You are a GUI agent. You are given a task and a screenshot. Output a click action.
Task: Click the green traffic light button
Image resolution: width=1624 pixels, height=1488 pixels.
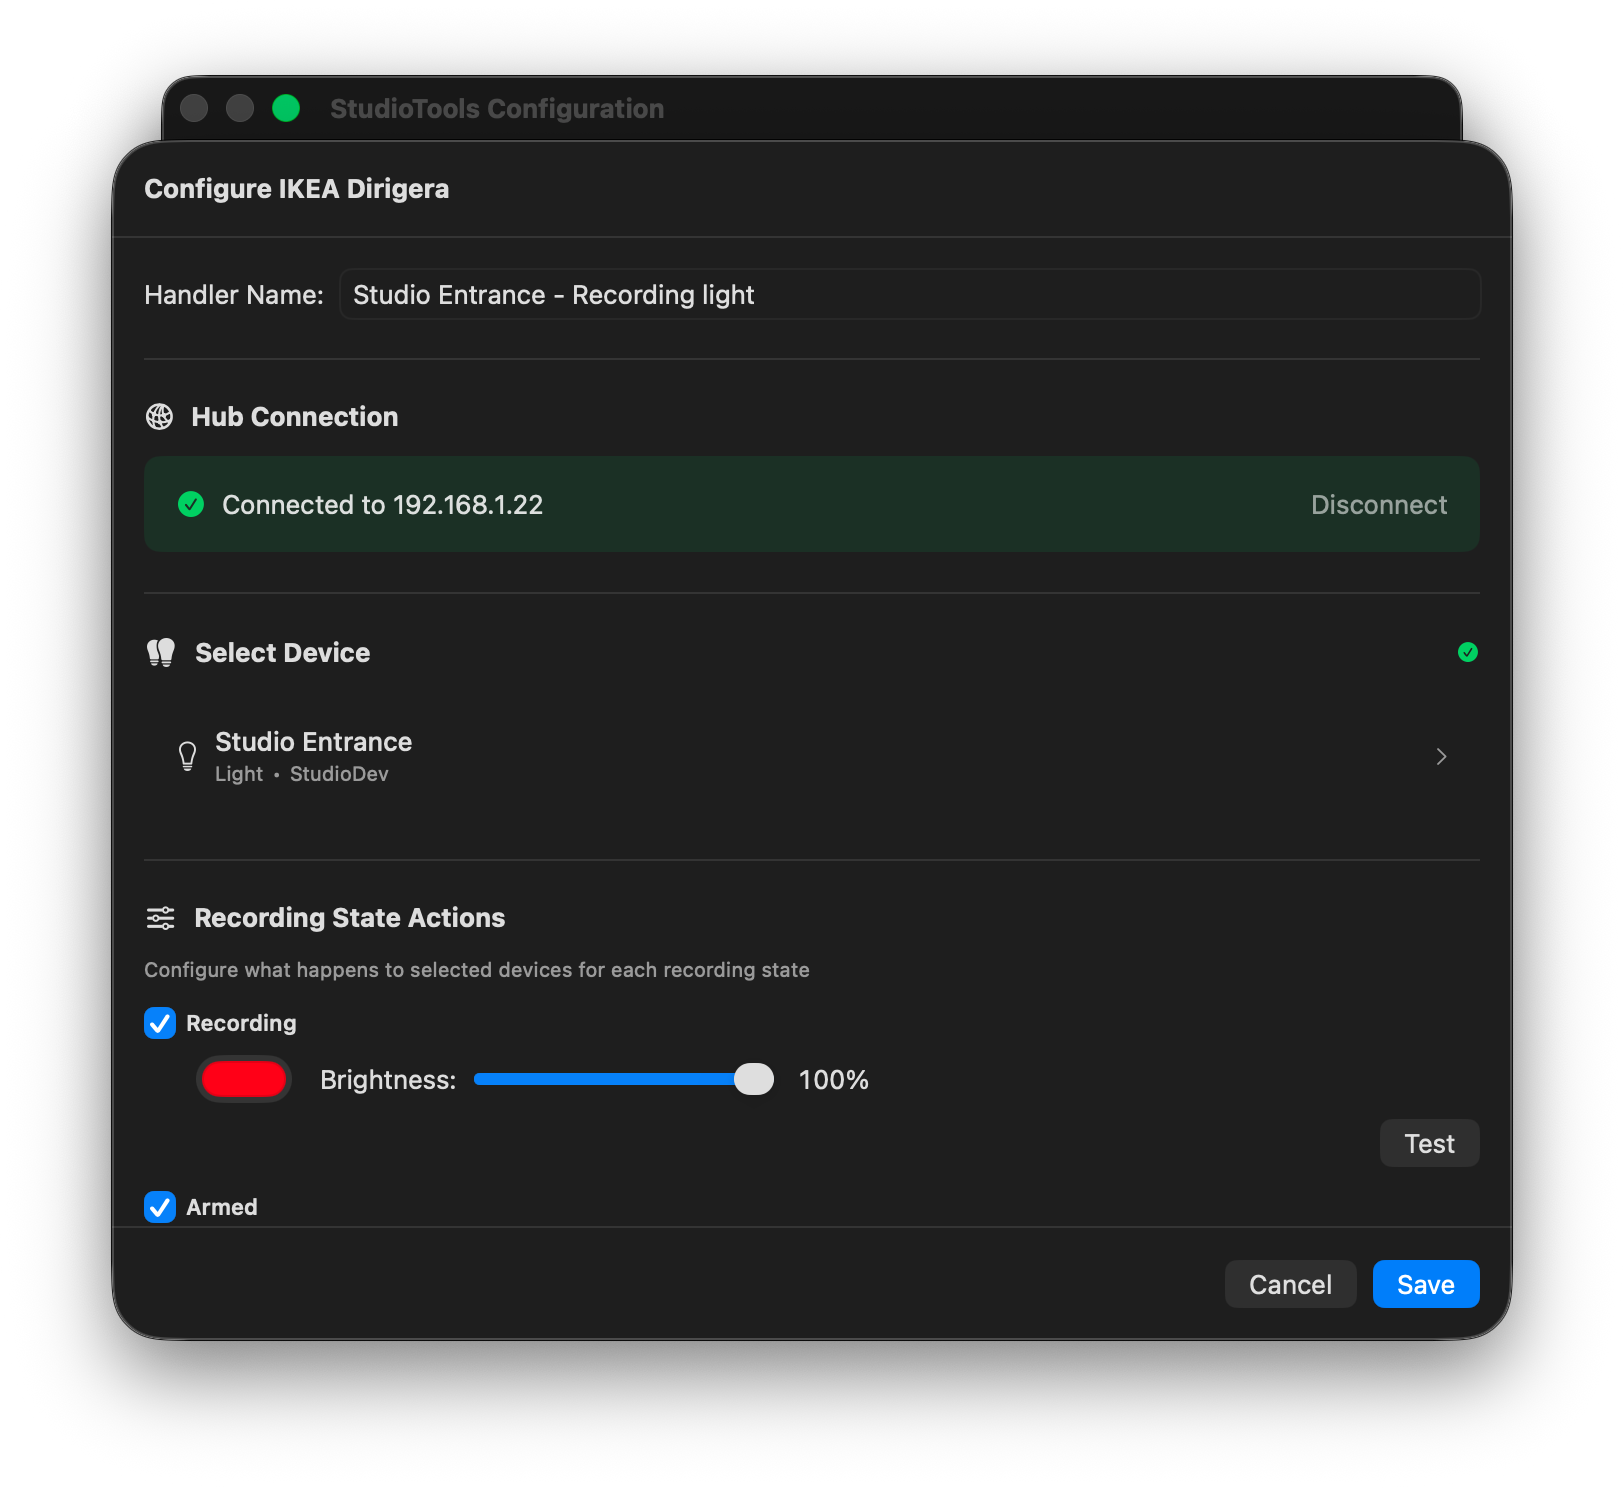point(286,108)
